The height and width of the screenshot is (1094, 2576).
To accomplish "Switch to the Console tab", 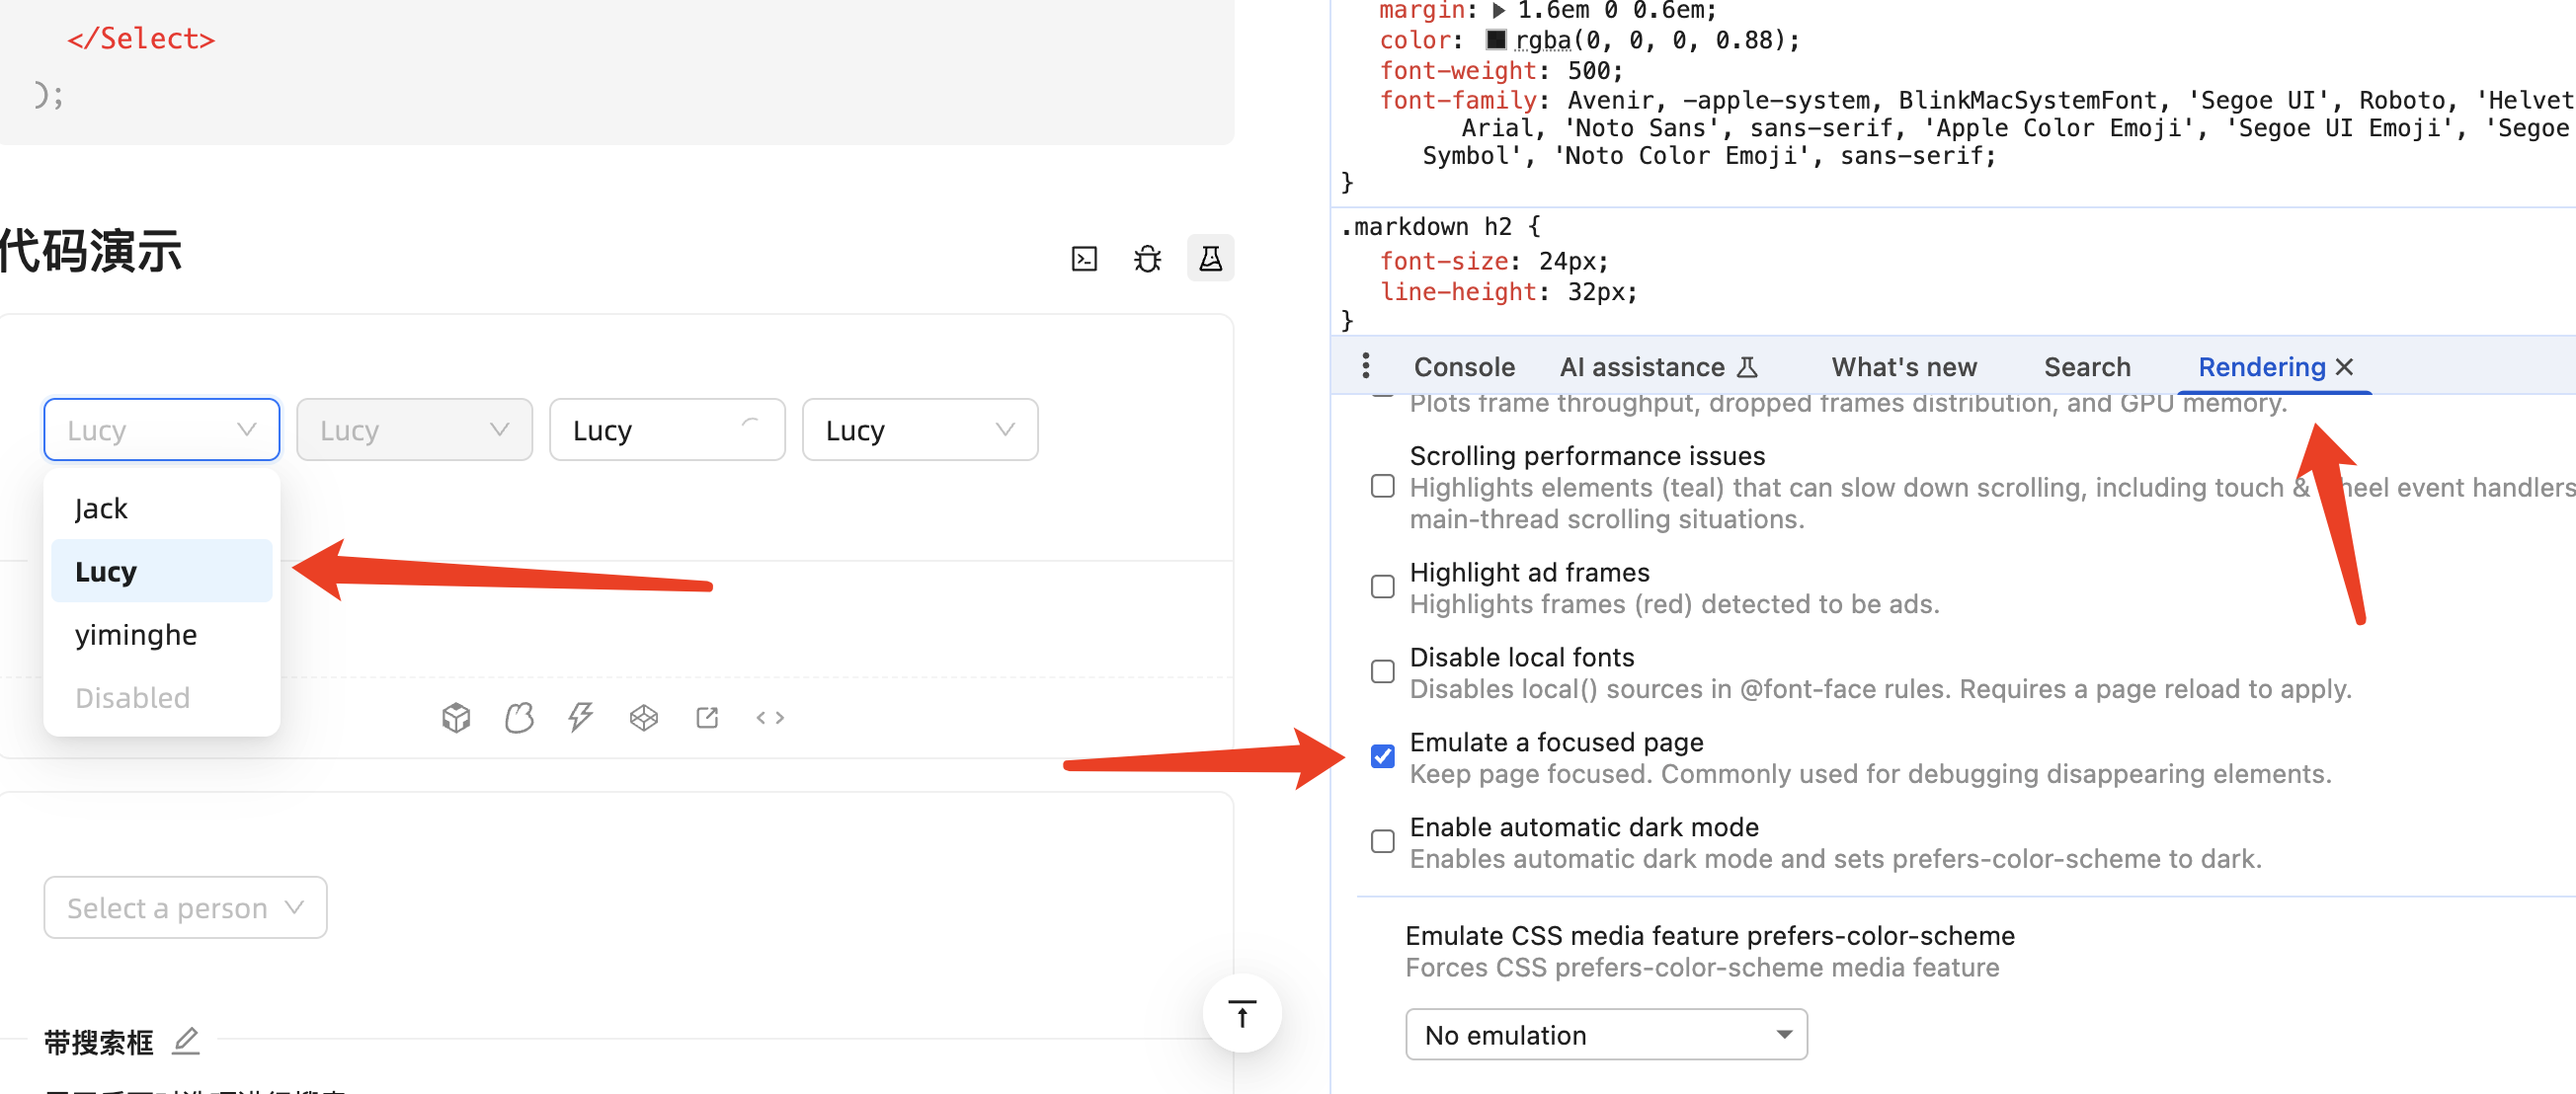I will pos(1463,367).
